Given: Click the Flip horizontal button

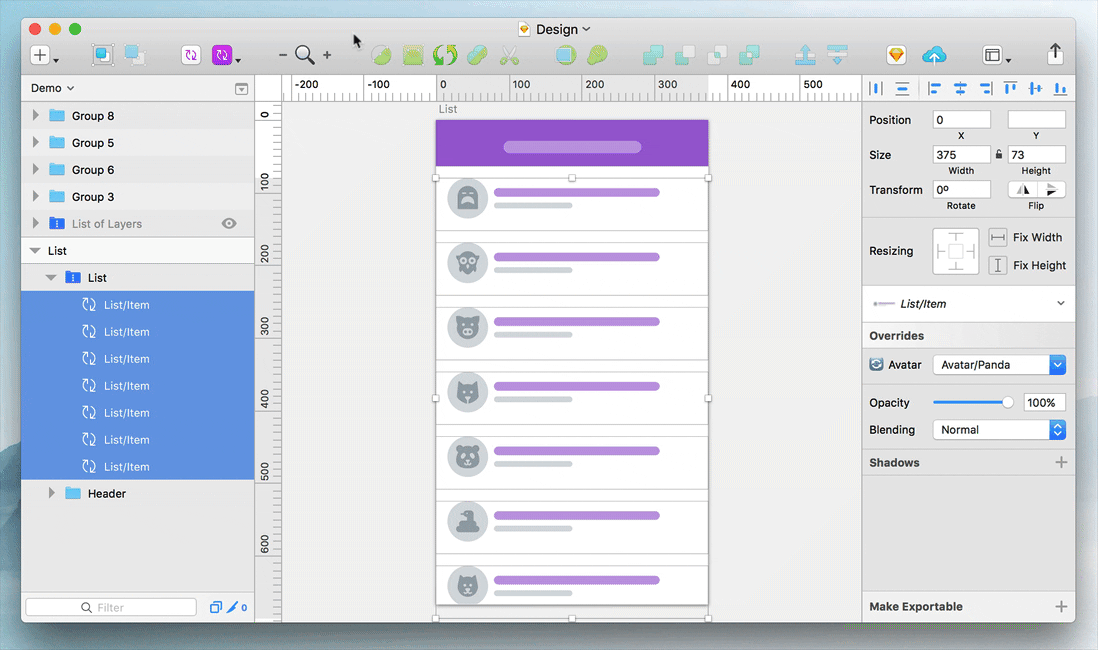Looking at the screenshot, I should [x=1022, y=190].
